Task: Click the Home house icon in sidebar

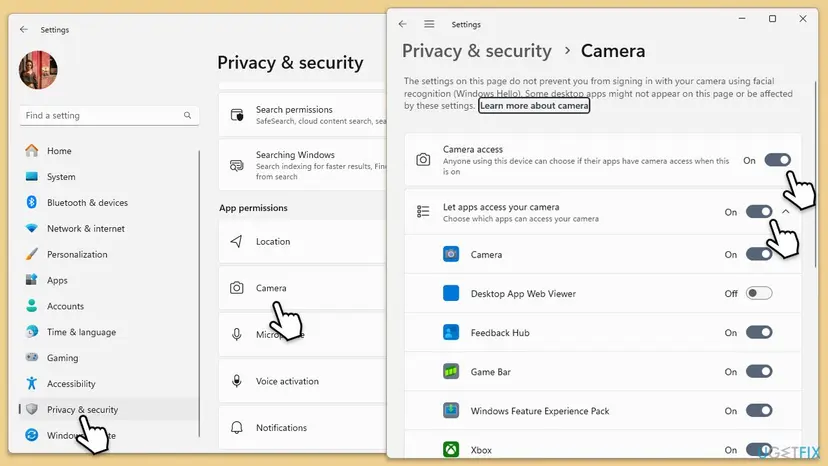Action: (x=32, y=151)
